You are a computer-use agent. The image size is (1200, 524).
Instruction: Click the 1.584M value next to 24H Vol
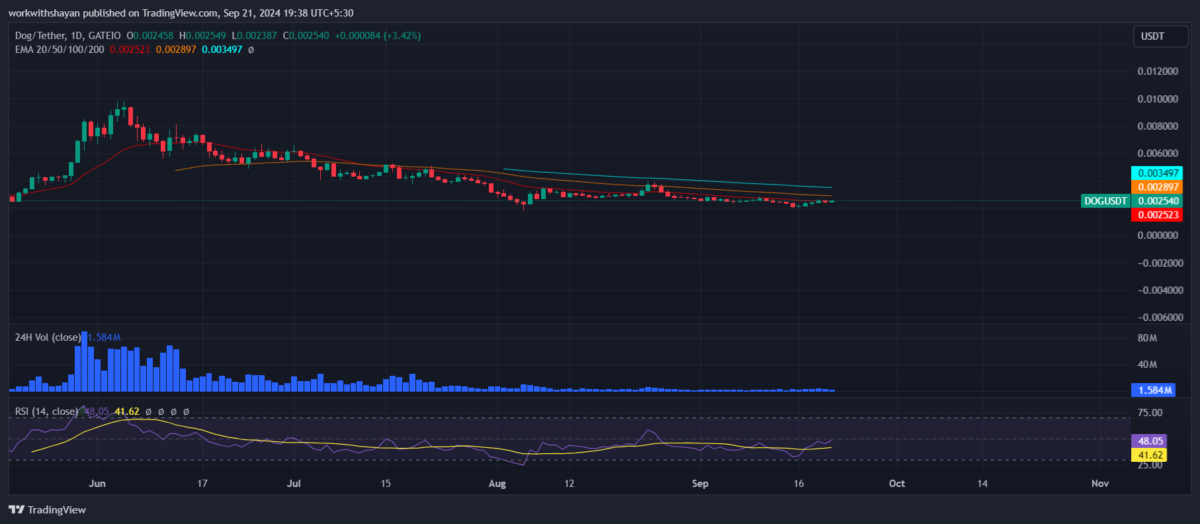106,337
